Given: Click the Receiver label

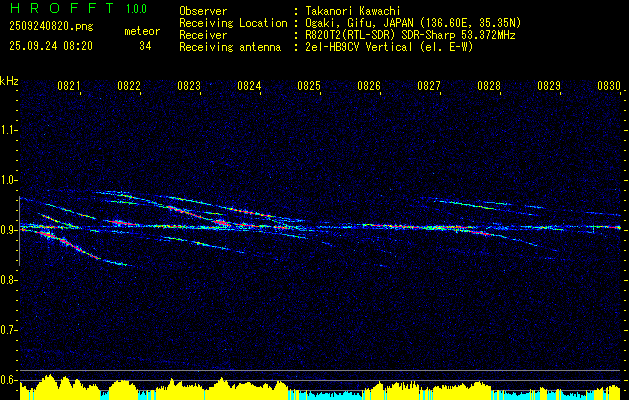Looking at the screenshot, I should coord(203,35).
